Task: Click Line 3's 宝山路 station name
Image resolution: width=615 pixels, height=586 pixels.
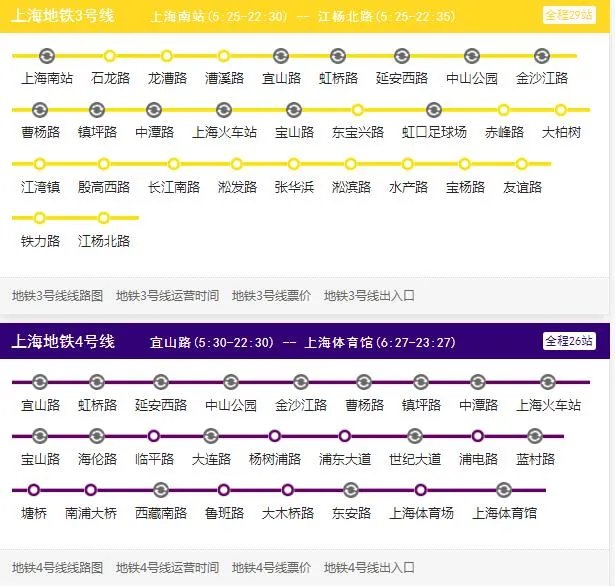Action: [x=294, y=132]
